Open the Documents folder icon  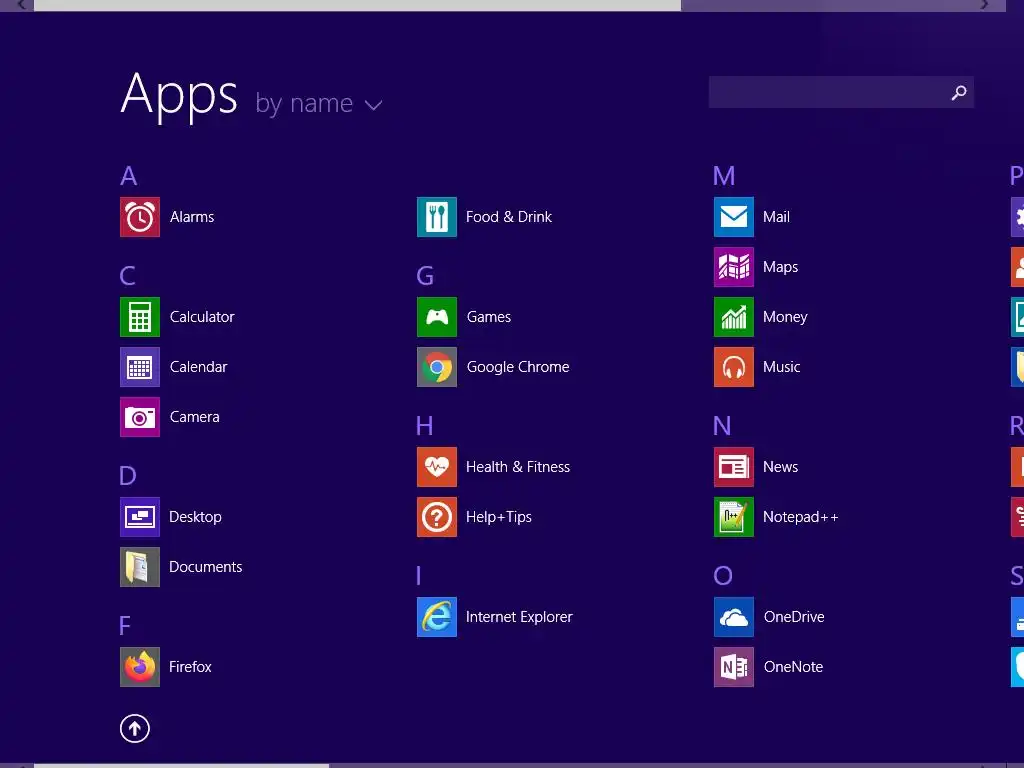point(140,567)
